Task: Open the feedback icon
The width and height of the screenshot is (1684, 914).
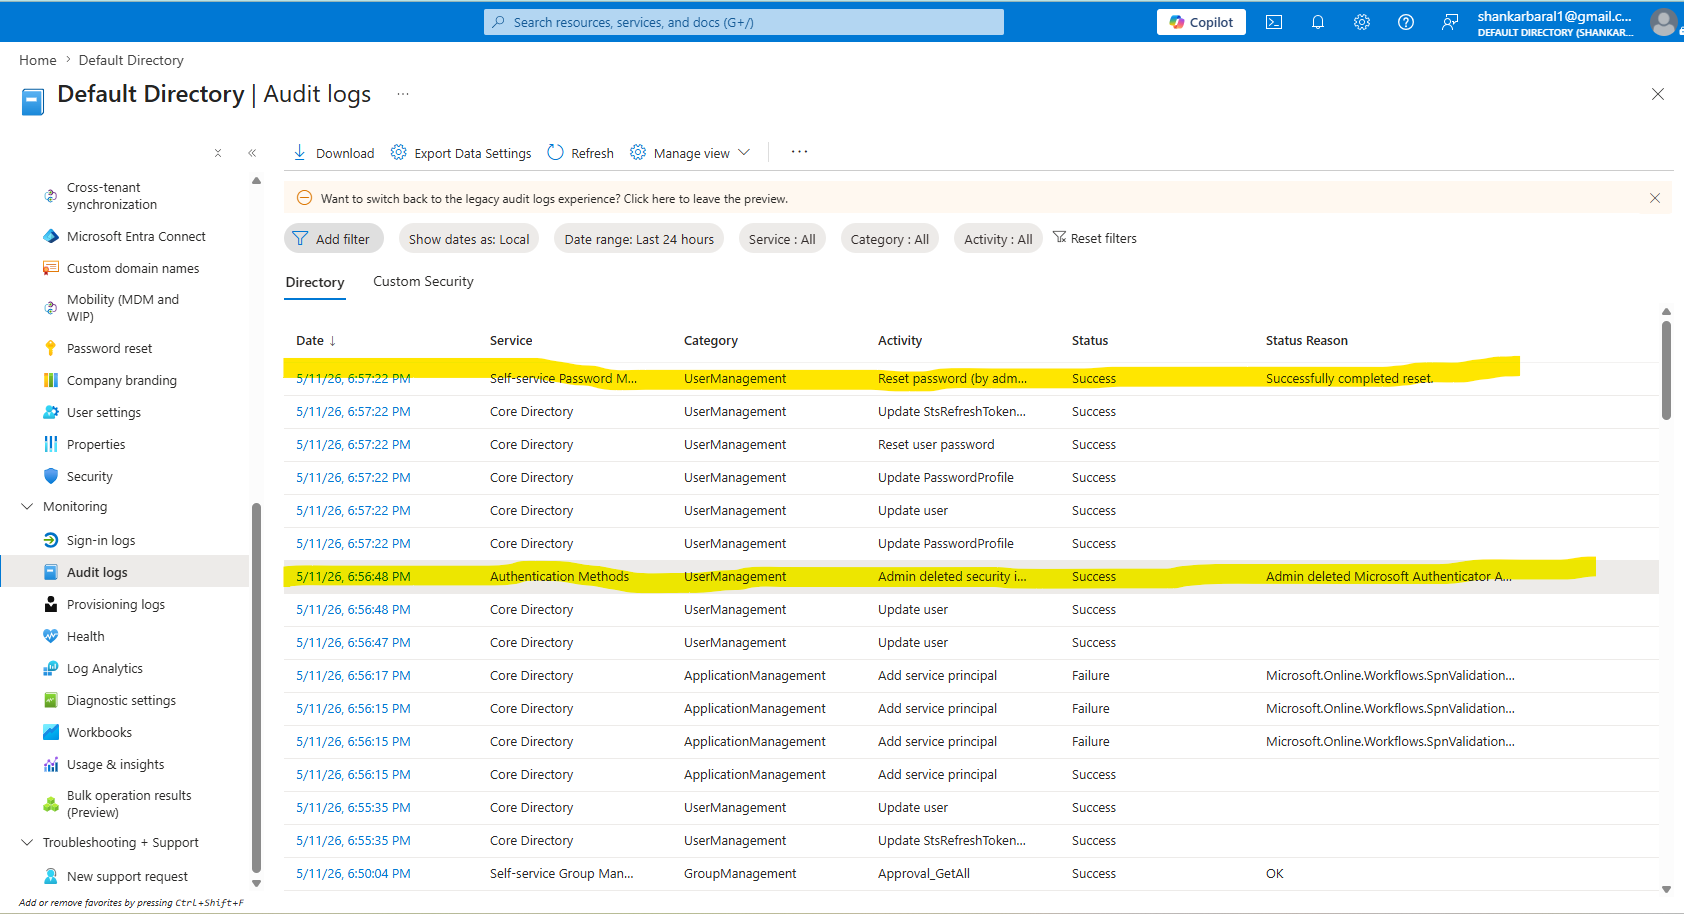Action: pos(1450,22)
